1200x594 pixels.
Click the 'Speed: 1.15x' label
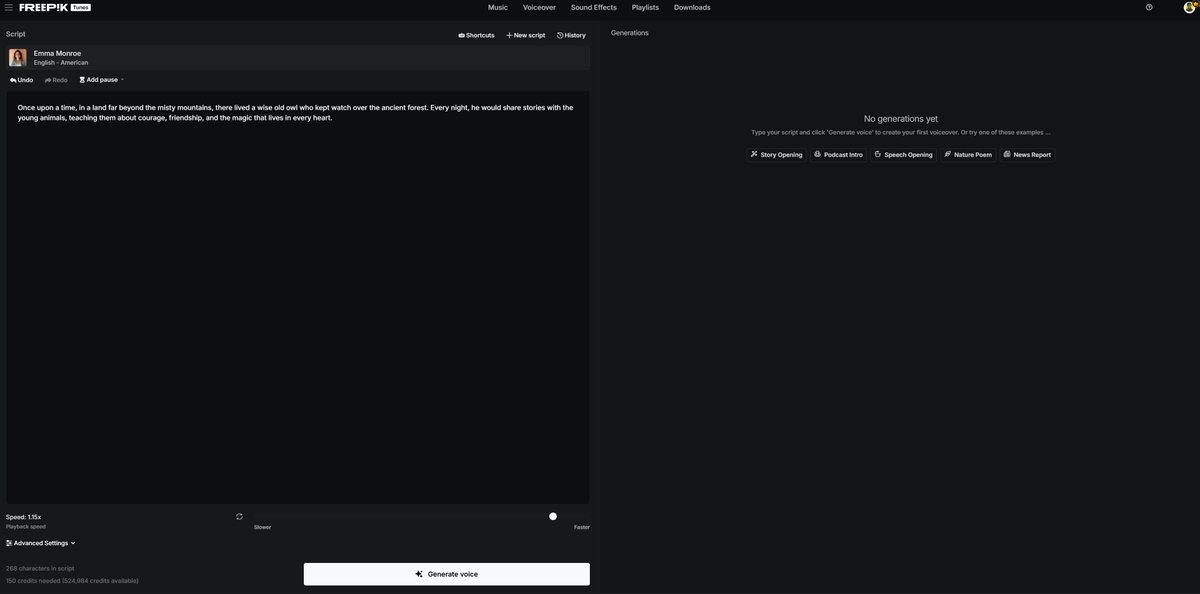click(x=24, y=517)
